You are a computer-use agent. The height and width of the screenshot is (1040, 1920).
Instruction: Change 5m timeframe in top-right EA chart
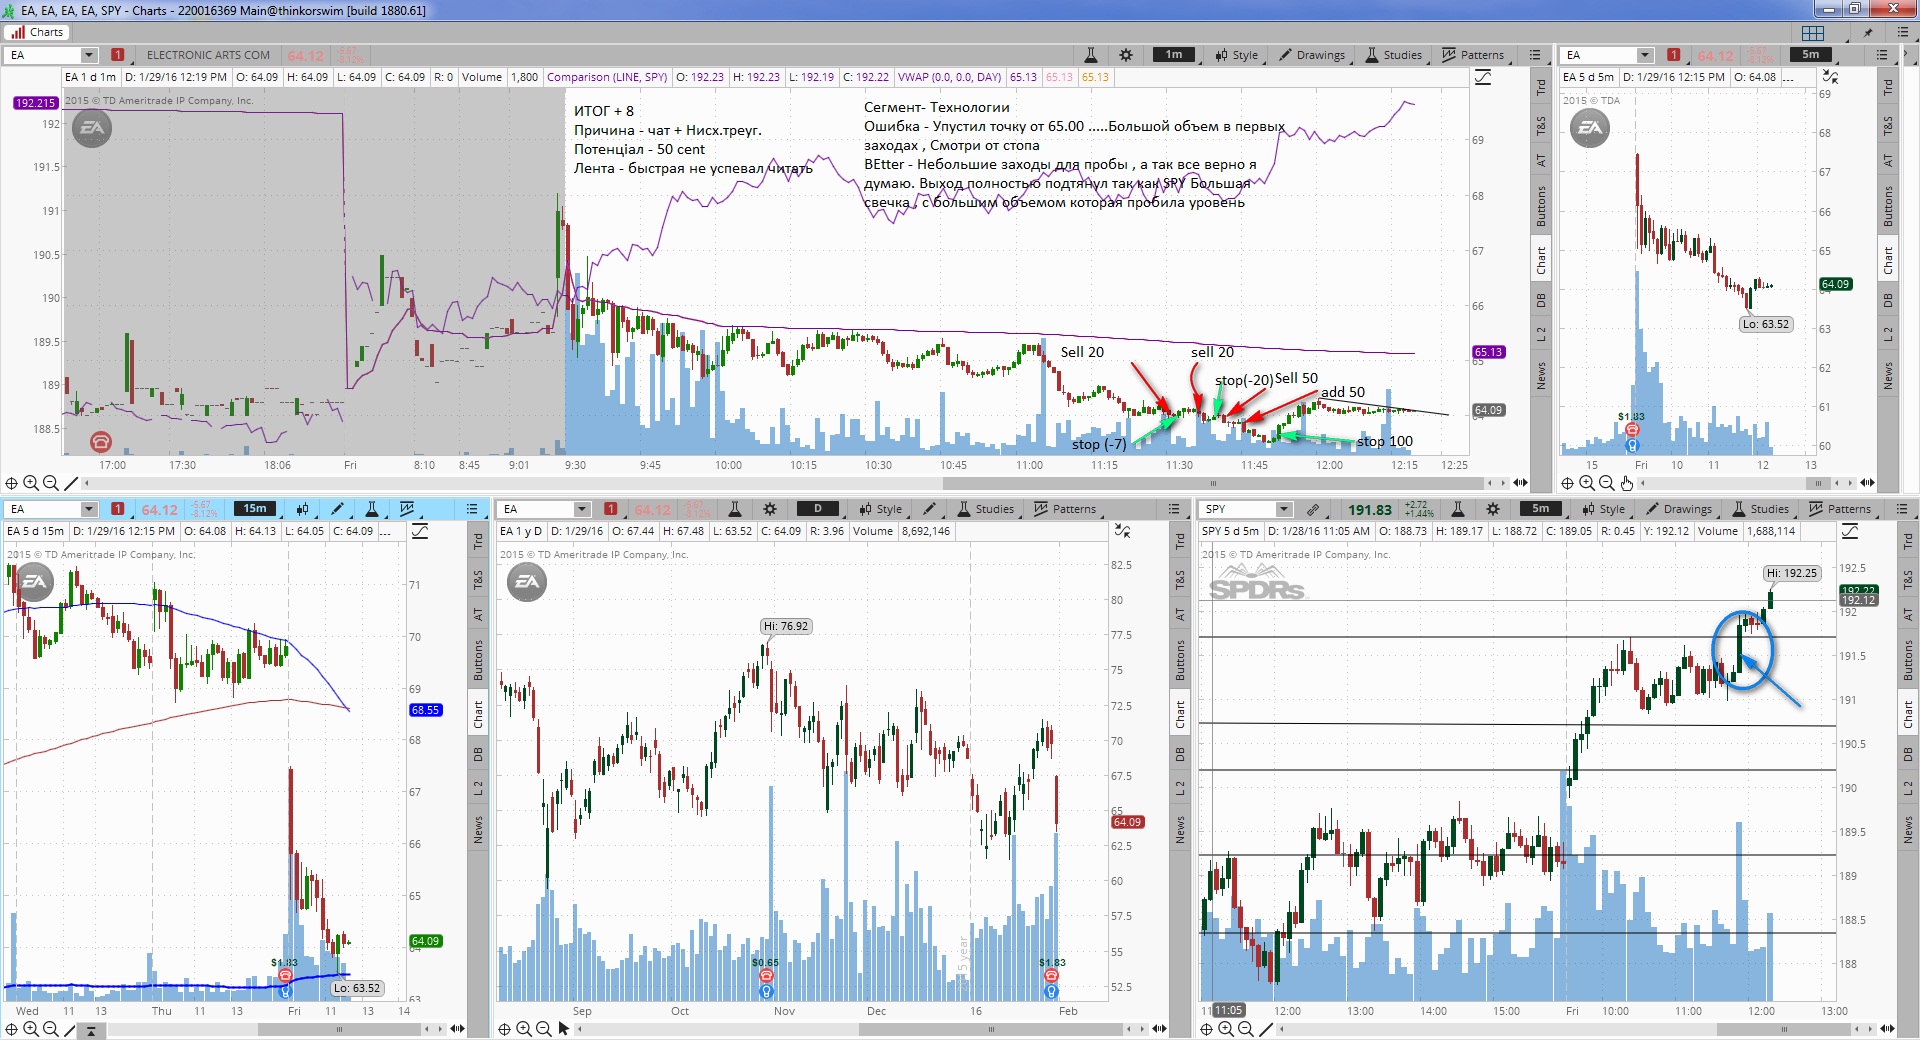(x=1811, y=55)
